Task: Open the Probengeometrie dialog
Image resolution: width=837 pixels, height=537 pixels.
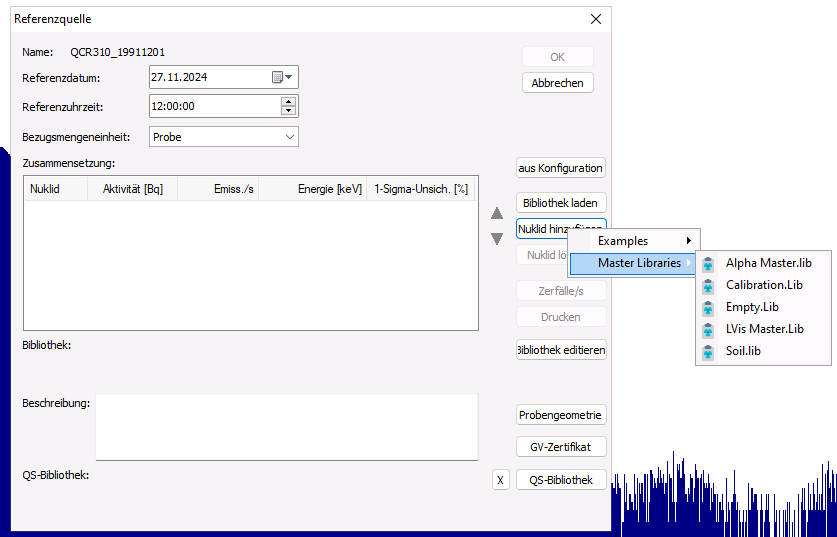Action: click(x=561, y=415)
